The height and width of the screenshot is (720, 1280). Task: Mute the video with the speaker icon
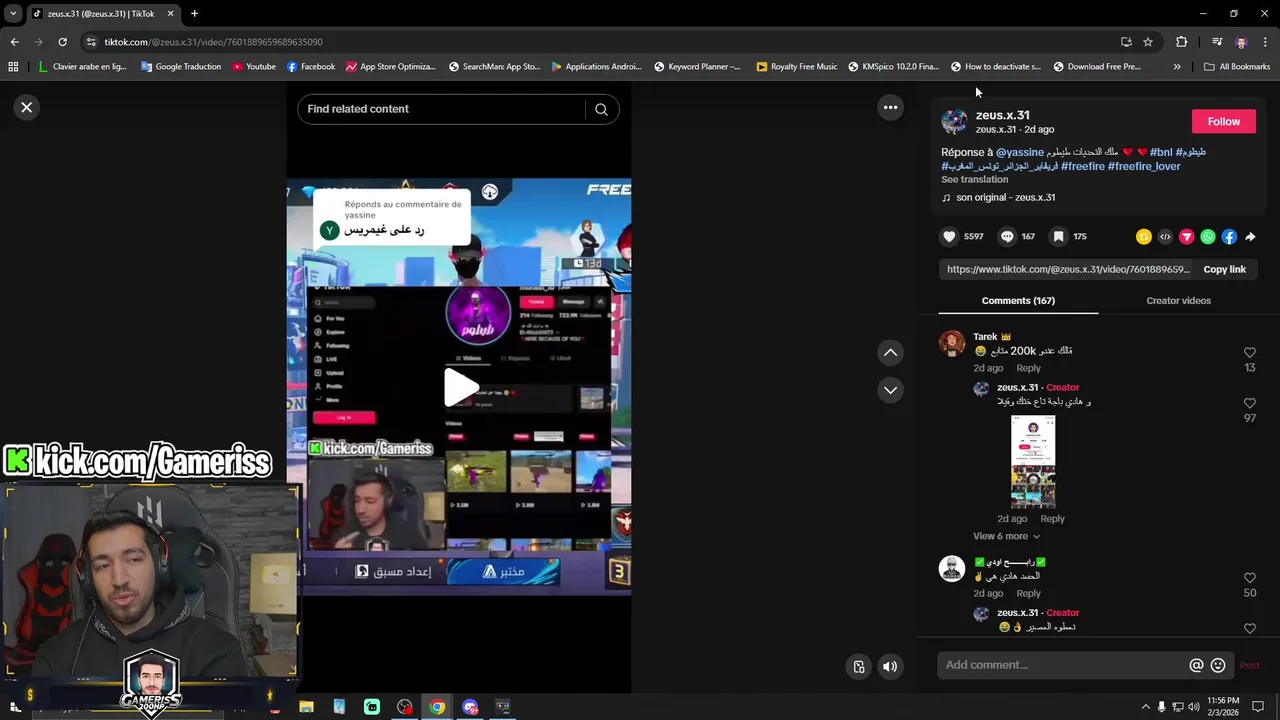890,667
